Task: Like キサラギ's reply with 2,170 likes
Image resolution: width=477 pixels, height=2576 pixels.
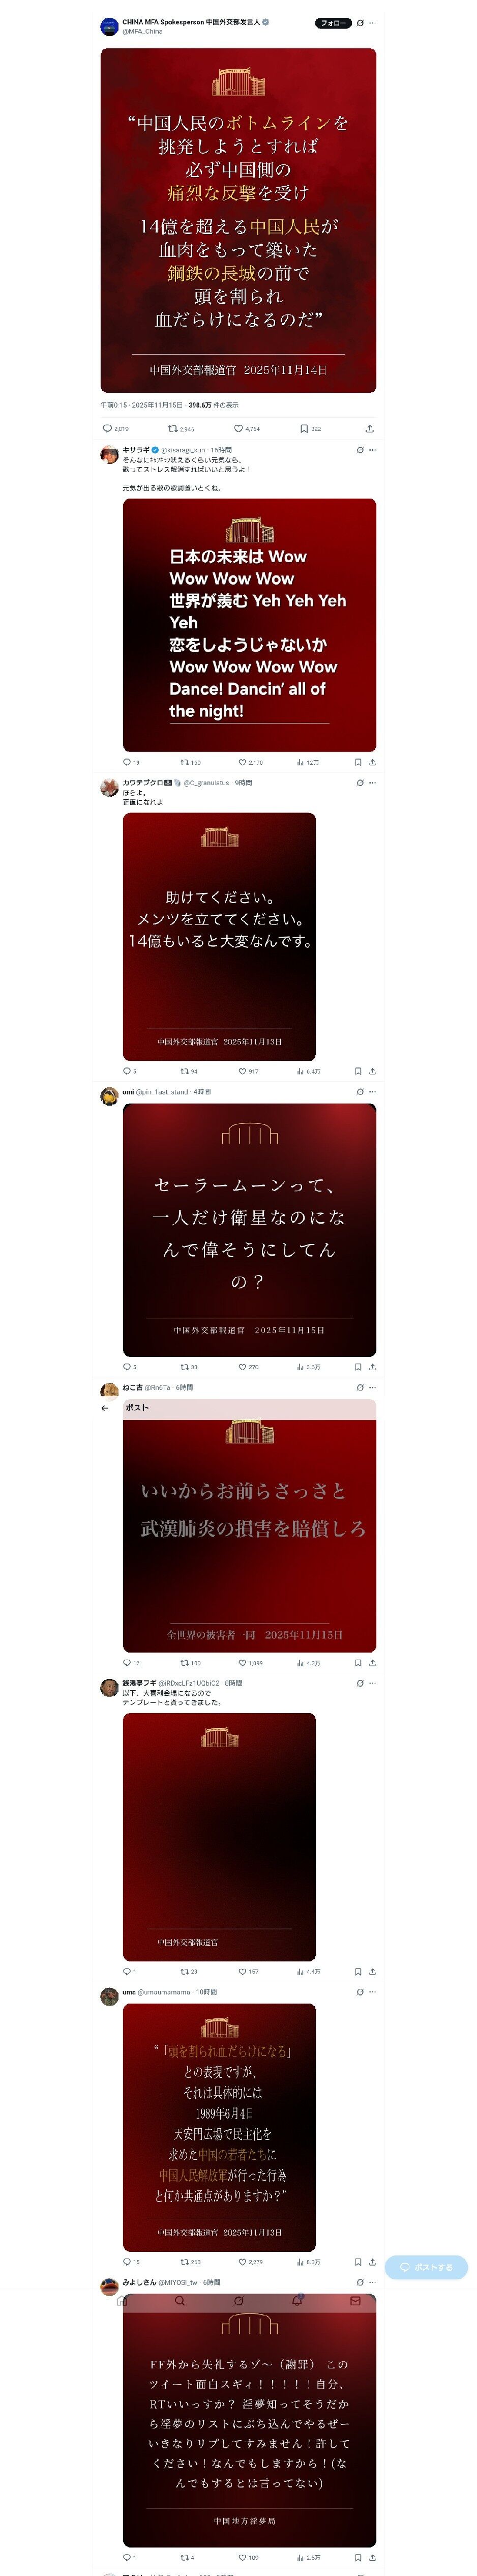Action: coord(251,762)
